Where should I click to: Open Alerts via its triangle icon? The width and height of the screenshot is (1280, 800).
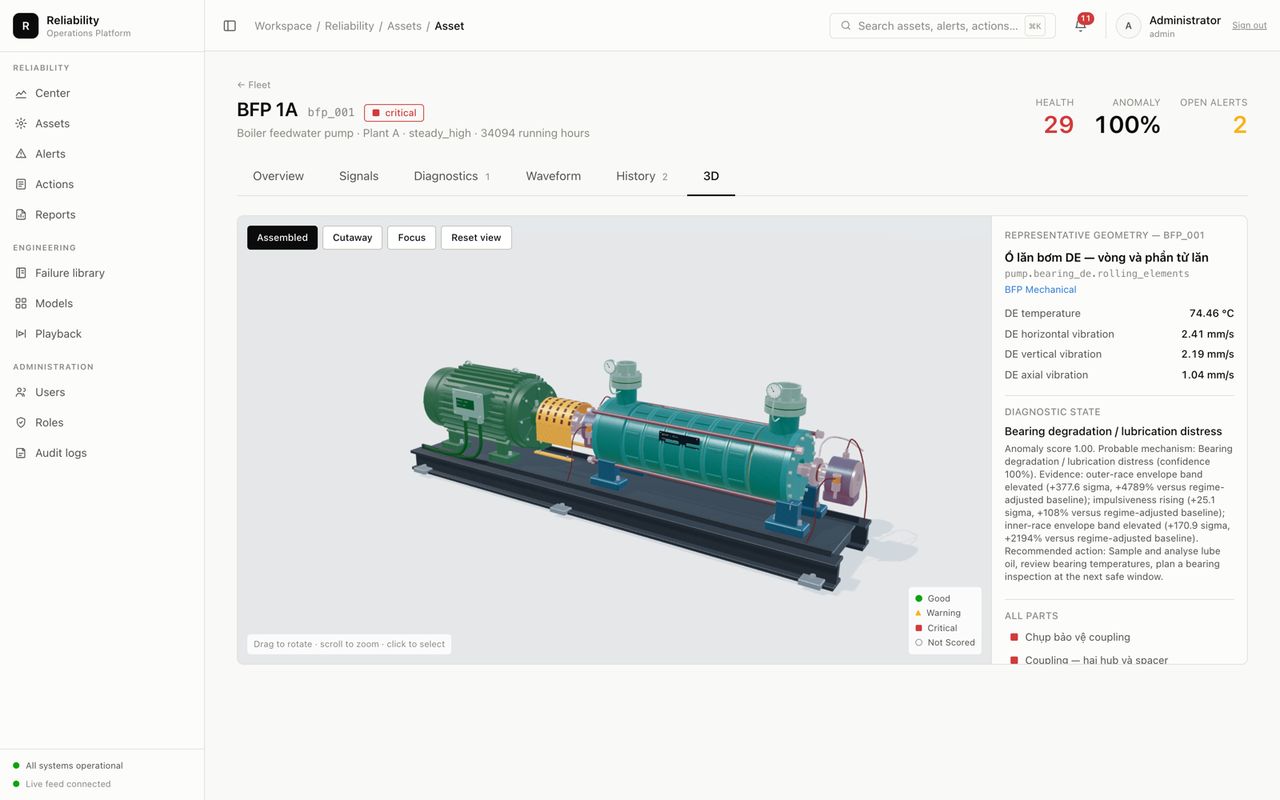pos(21,154)
